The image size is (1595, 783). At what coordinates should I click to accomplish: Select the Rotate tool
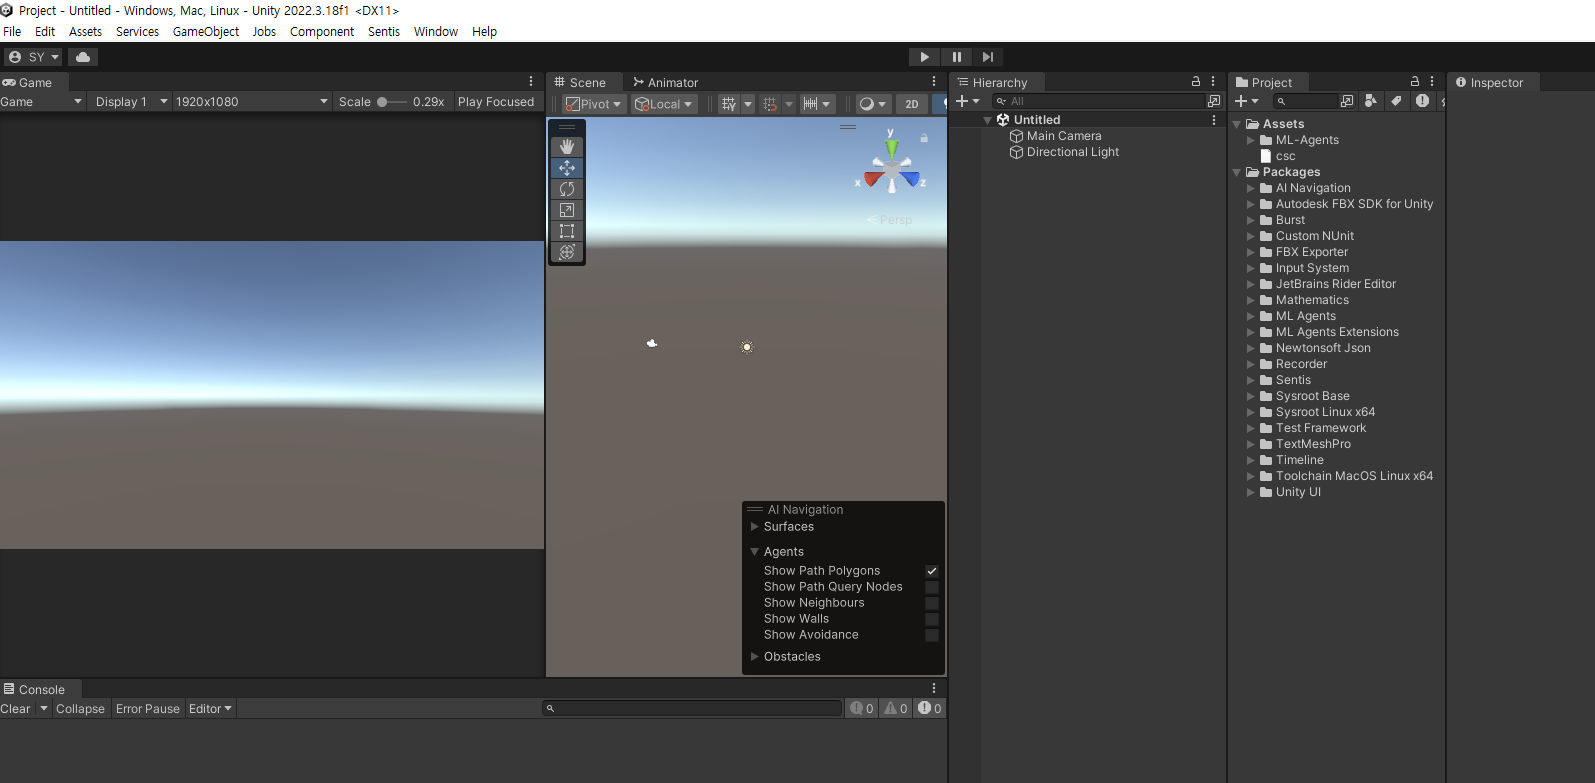pyautogui.click(x=567, y=189)
